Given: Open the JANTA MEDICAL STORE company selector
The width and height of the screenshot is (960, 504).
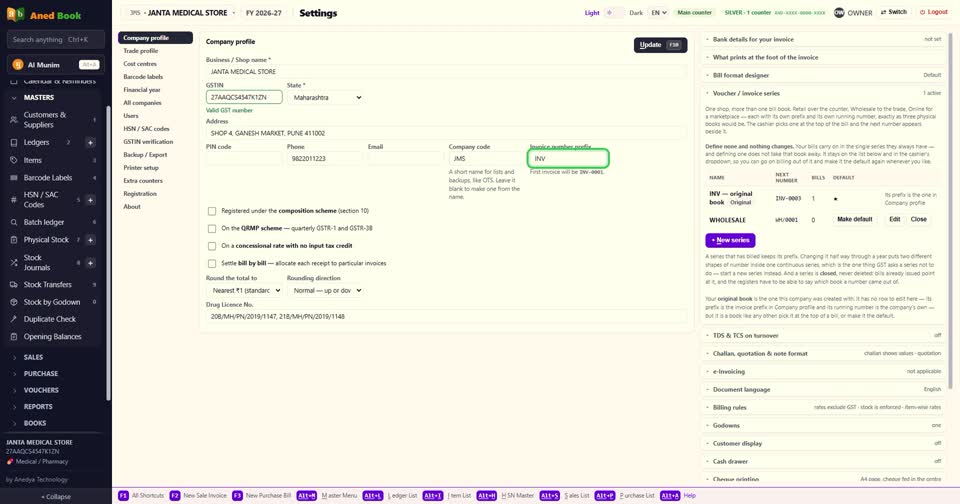Looking at the screenshot, I should [x=182, y=13].
